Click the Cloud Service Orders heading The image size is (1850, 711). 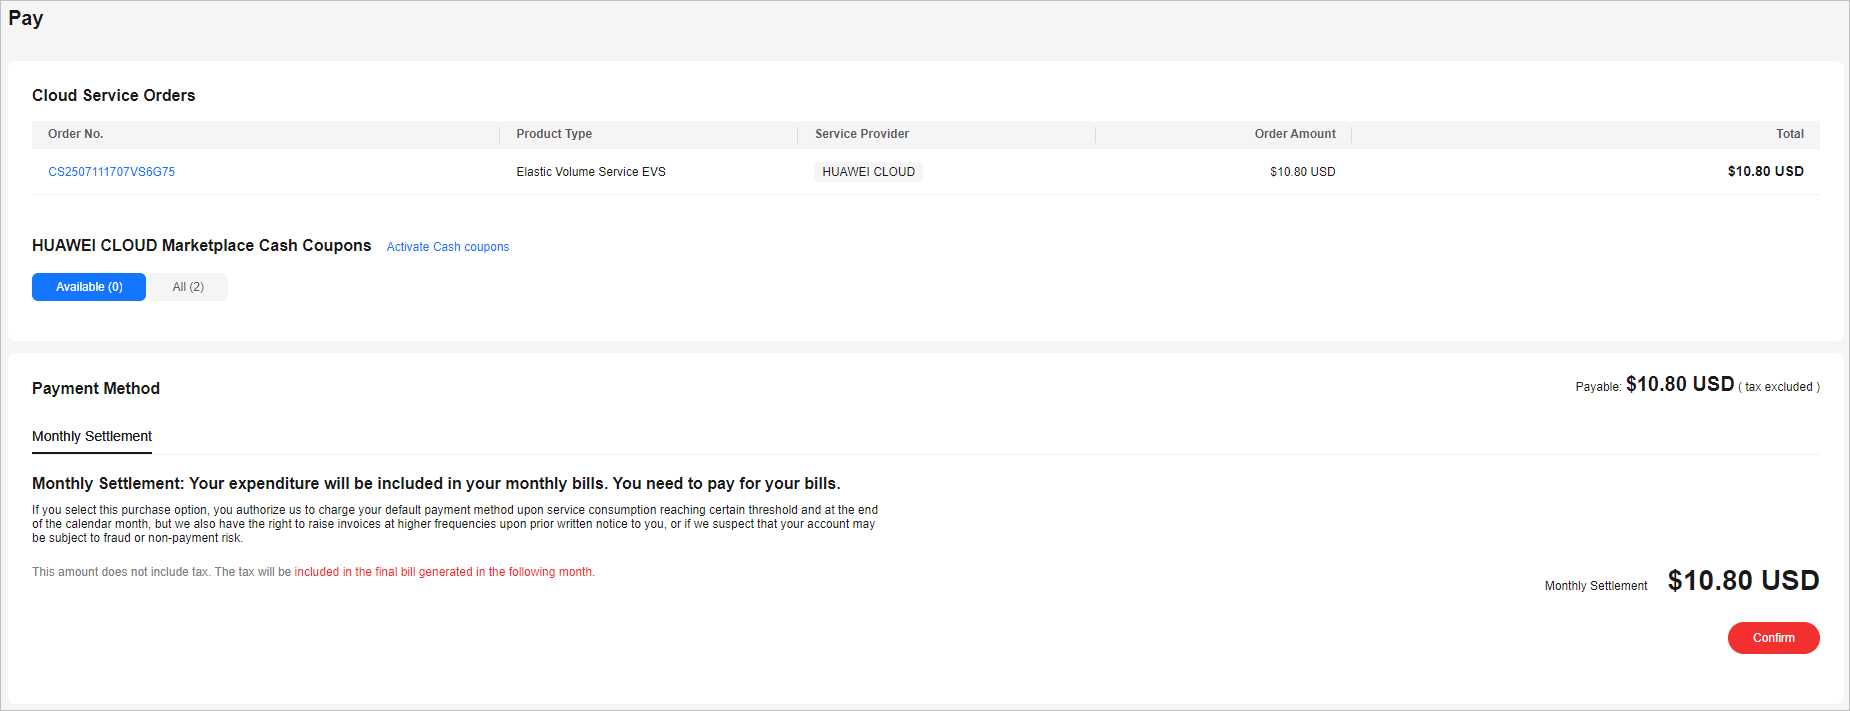coord(114,96)
